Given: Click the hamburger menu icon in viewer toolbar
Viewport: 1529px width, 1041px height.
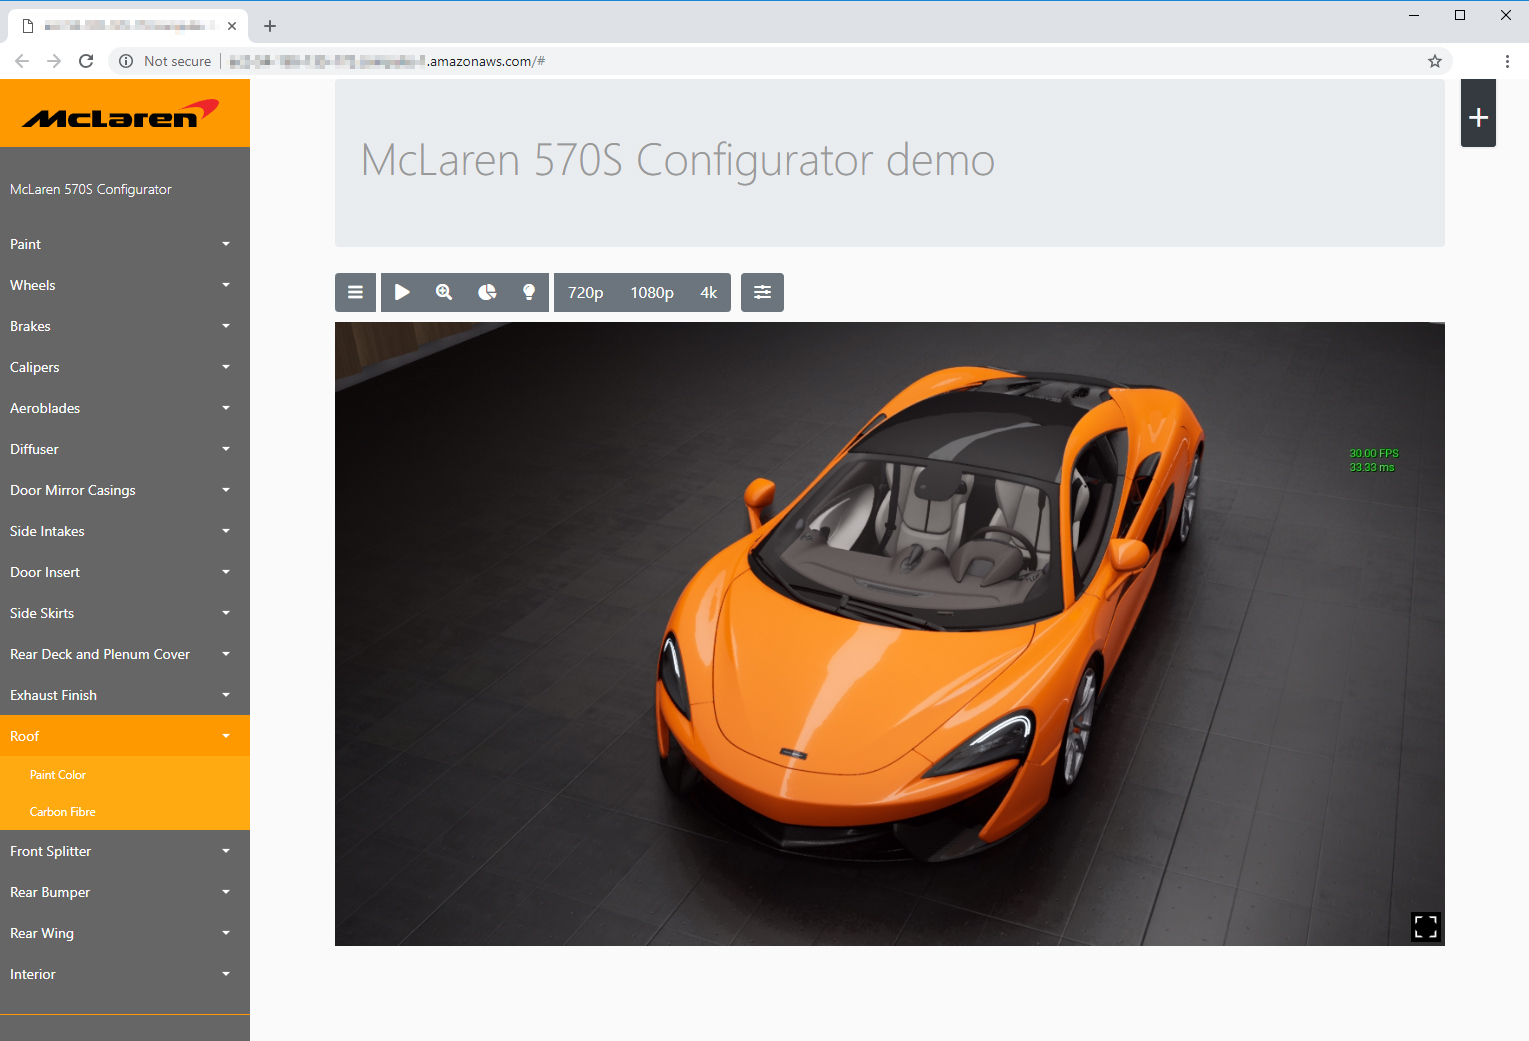Looking at the screenshot, I should [x=355, y=293].
